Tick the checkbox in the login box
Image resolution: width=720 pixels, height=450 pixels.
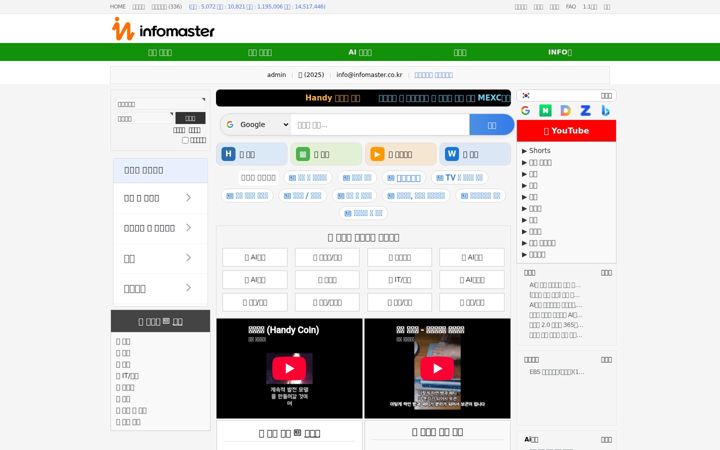pos(185,140)
